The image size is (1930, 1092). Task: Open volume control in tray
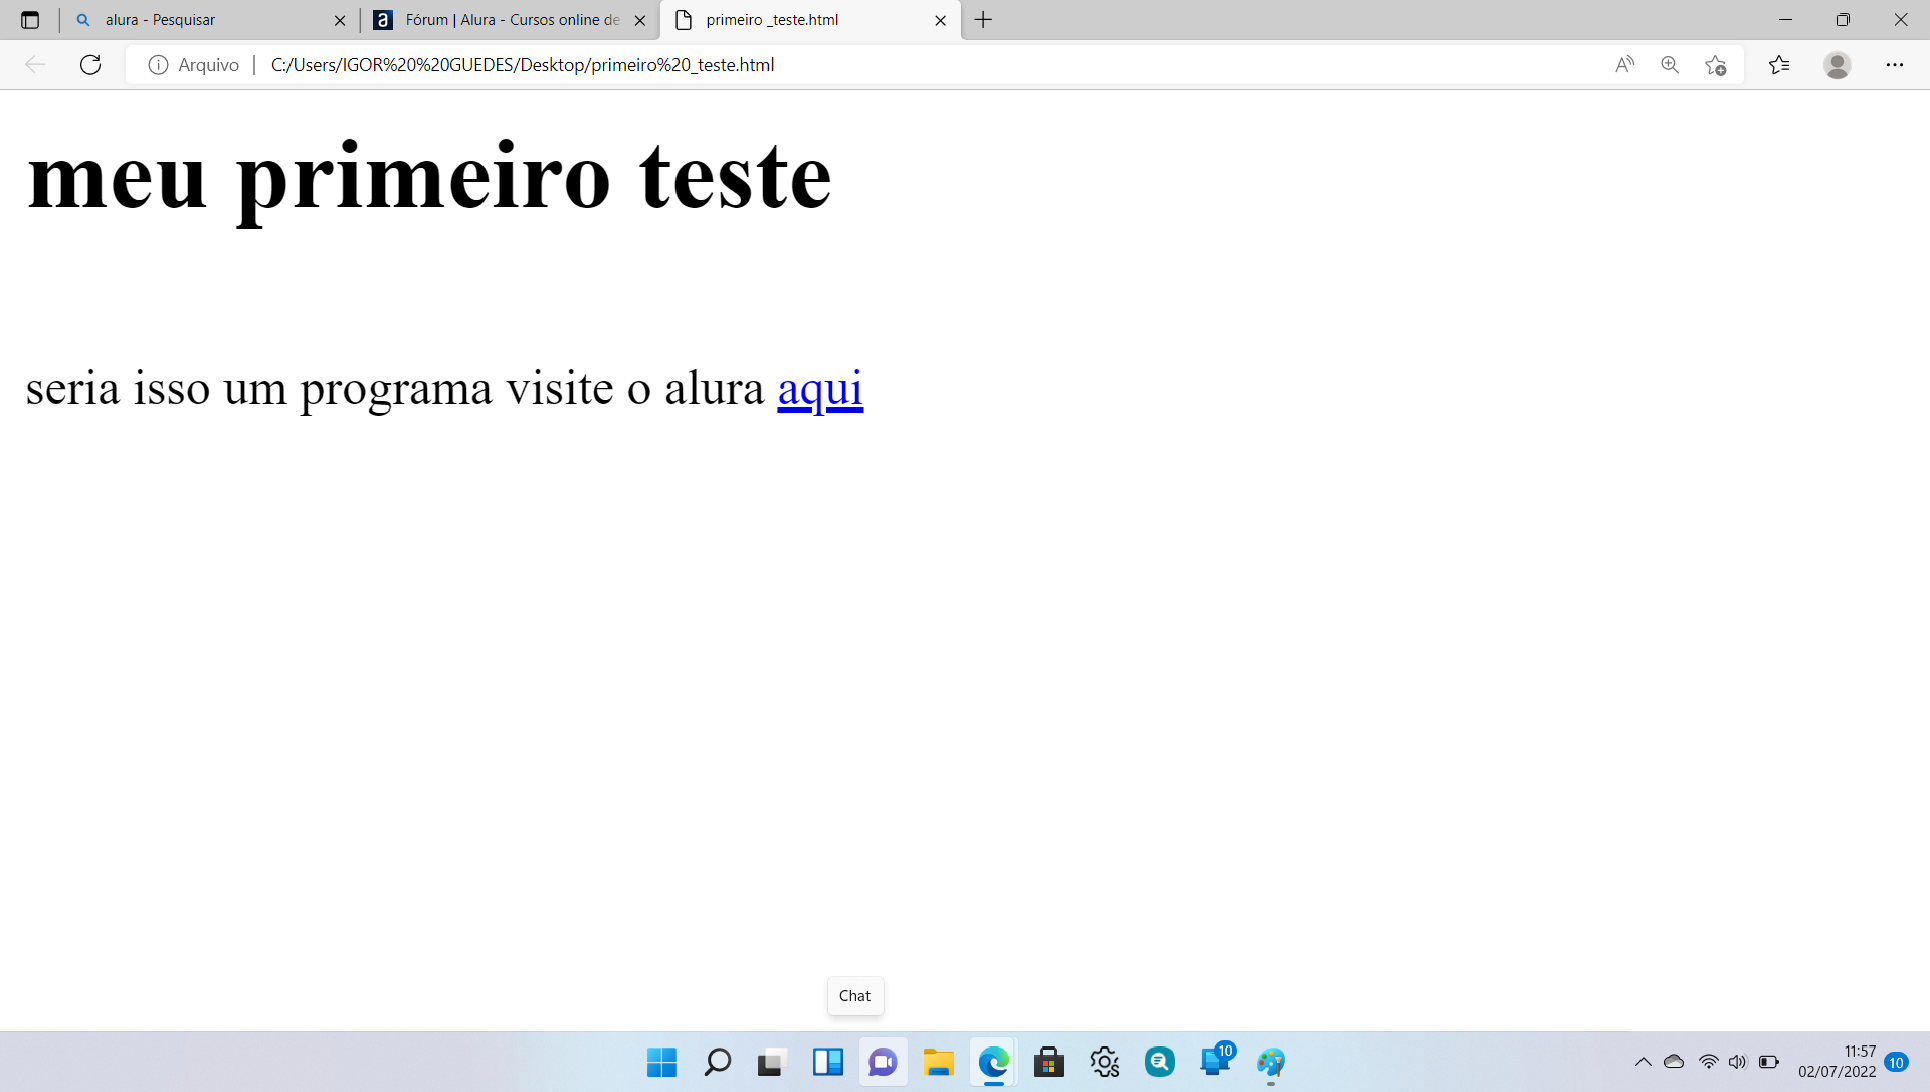coord(1737,1062)
